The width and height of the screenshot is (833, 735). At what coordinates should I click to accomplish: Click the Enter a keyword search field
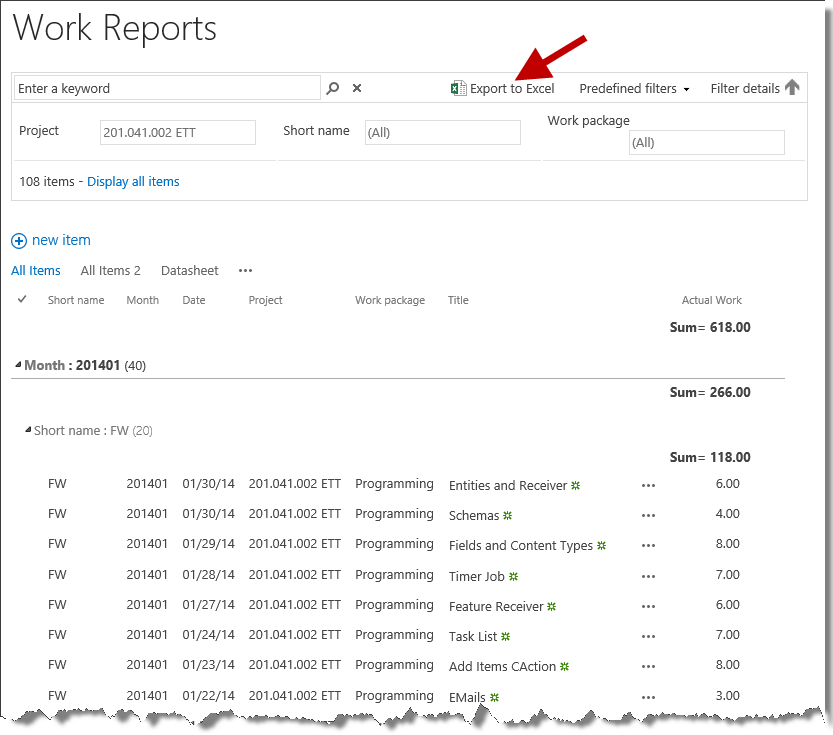pyautogui.click(x=167, y=88)
